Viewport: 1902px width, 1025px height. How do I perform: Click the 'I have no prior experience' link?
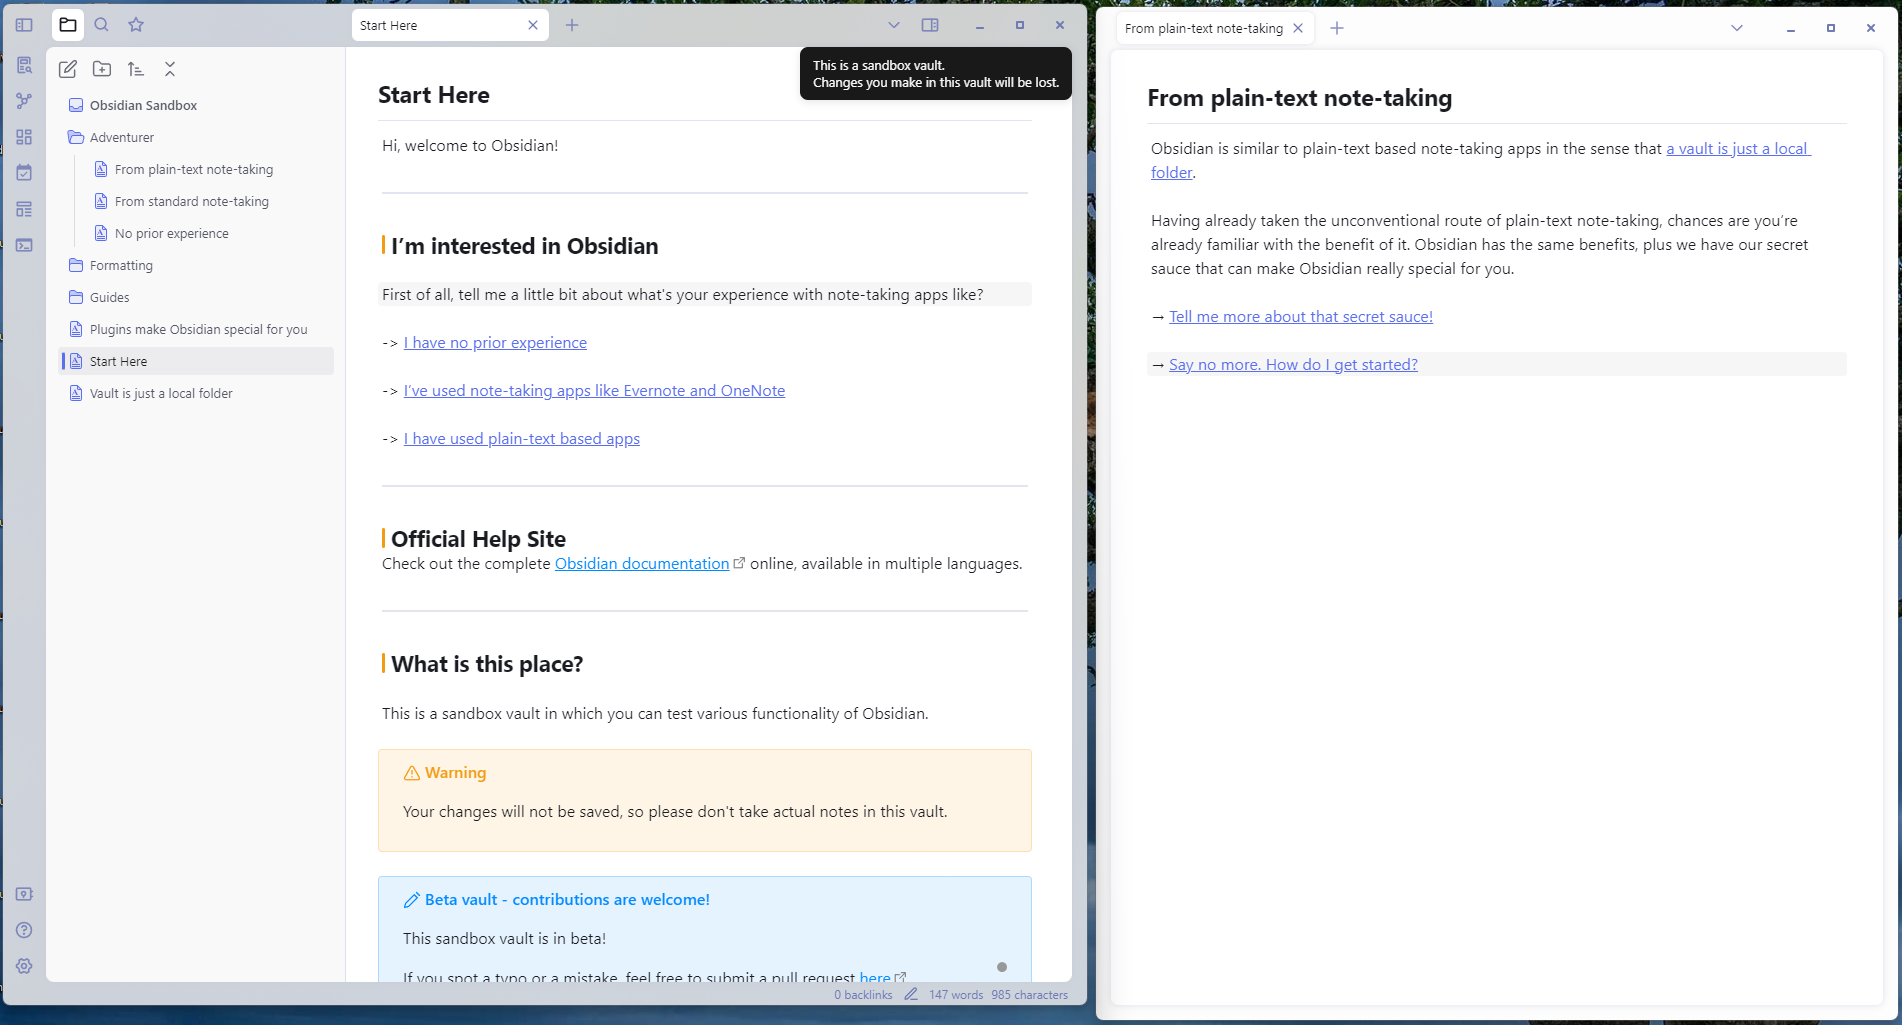pyautogui.click(x=494, y=342)
